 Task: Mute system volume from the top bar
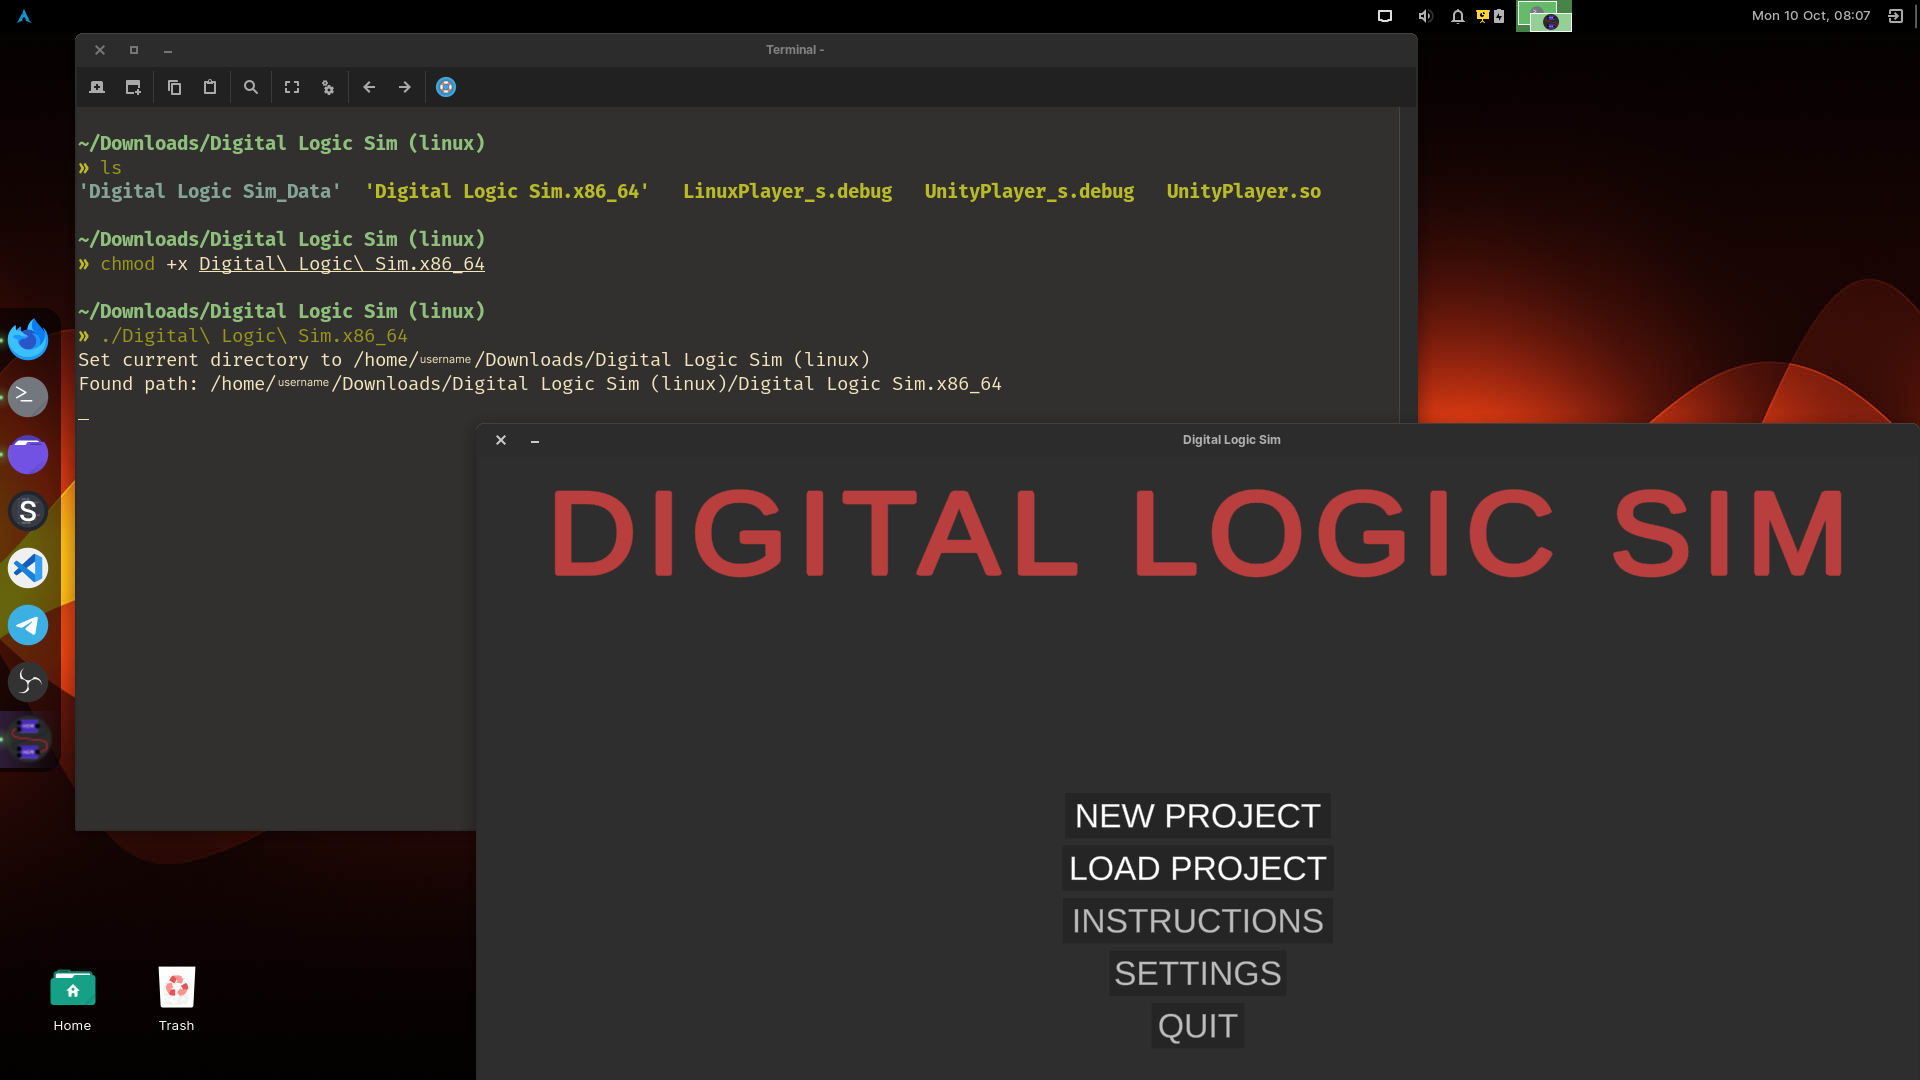(1424, 16)
